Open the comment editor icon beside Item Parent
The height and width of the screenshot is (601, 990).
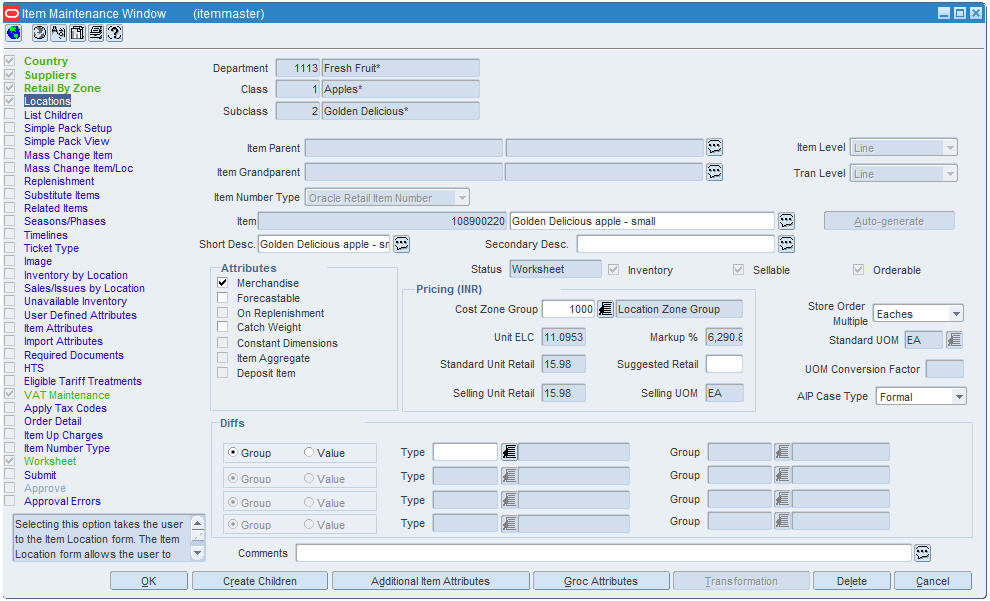714,147
